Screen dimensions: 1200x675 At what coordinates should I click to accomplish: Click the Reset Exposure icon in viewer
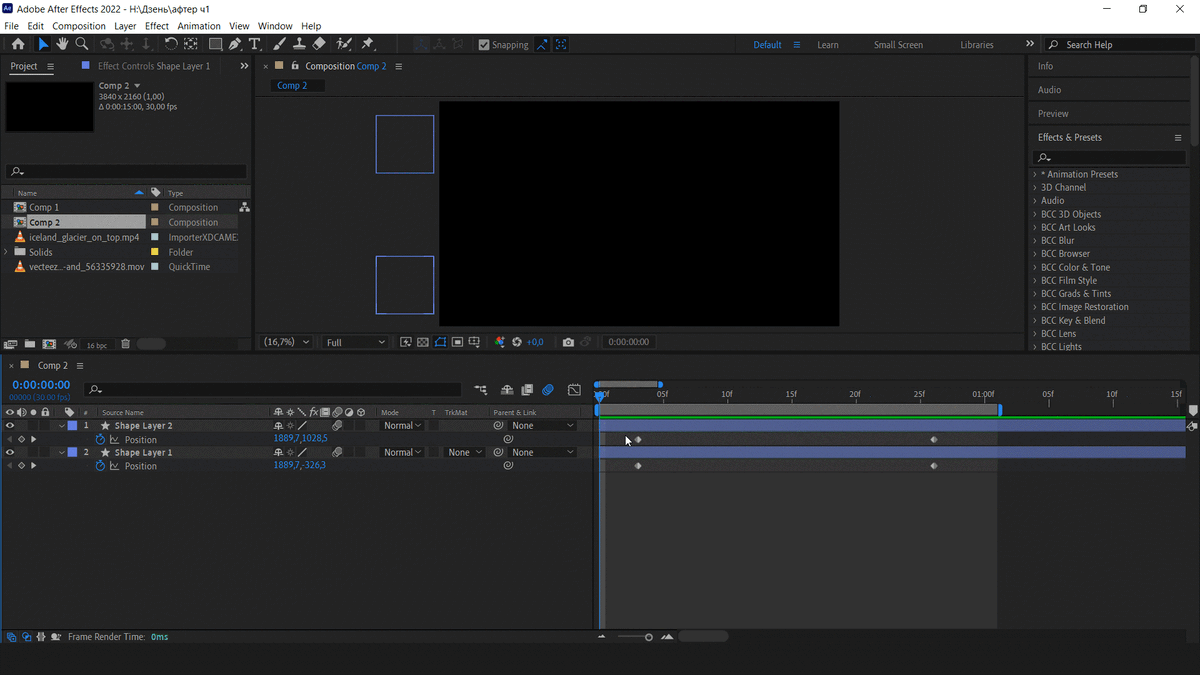517,342
